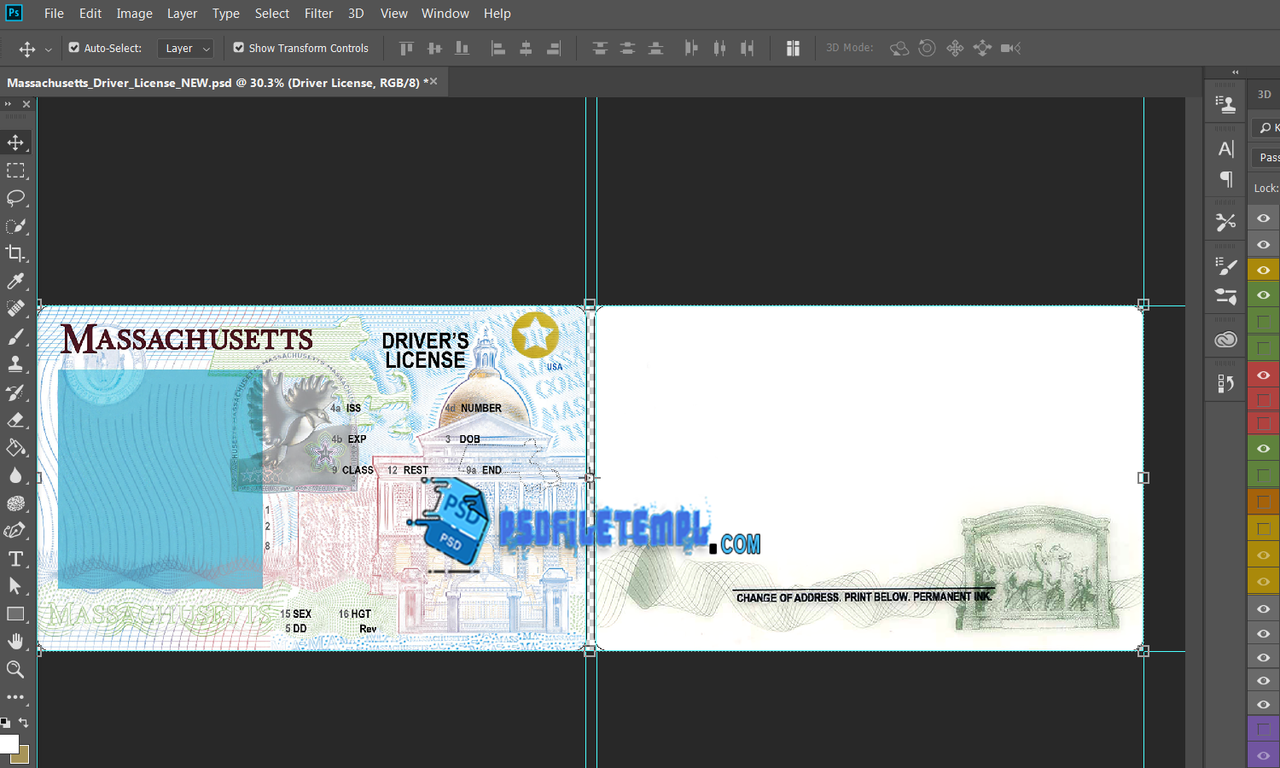
Task: Open the Window menu
Action: point(445,13)
